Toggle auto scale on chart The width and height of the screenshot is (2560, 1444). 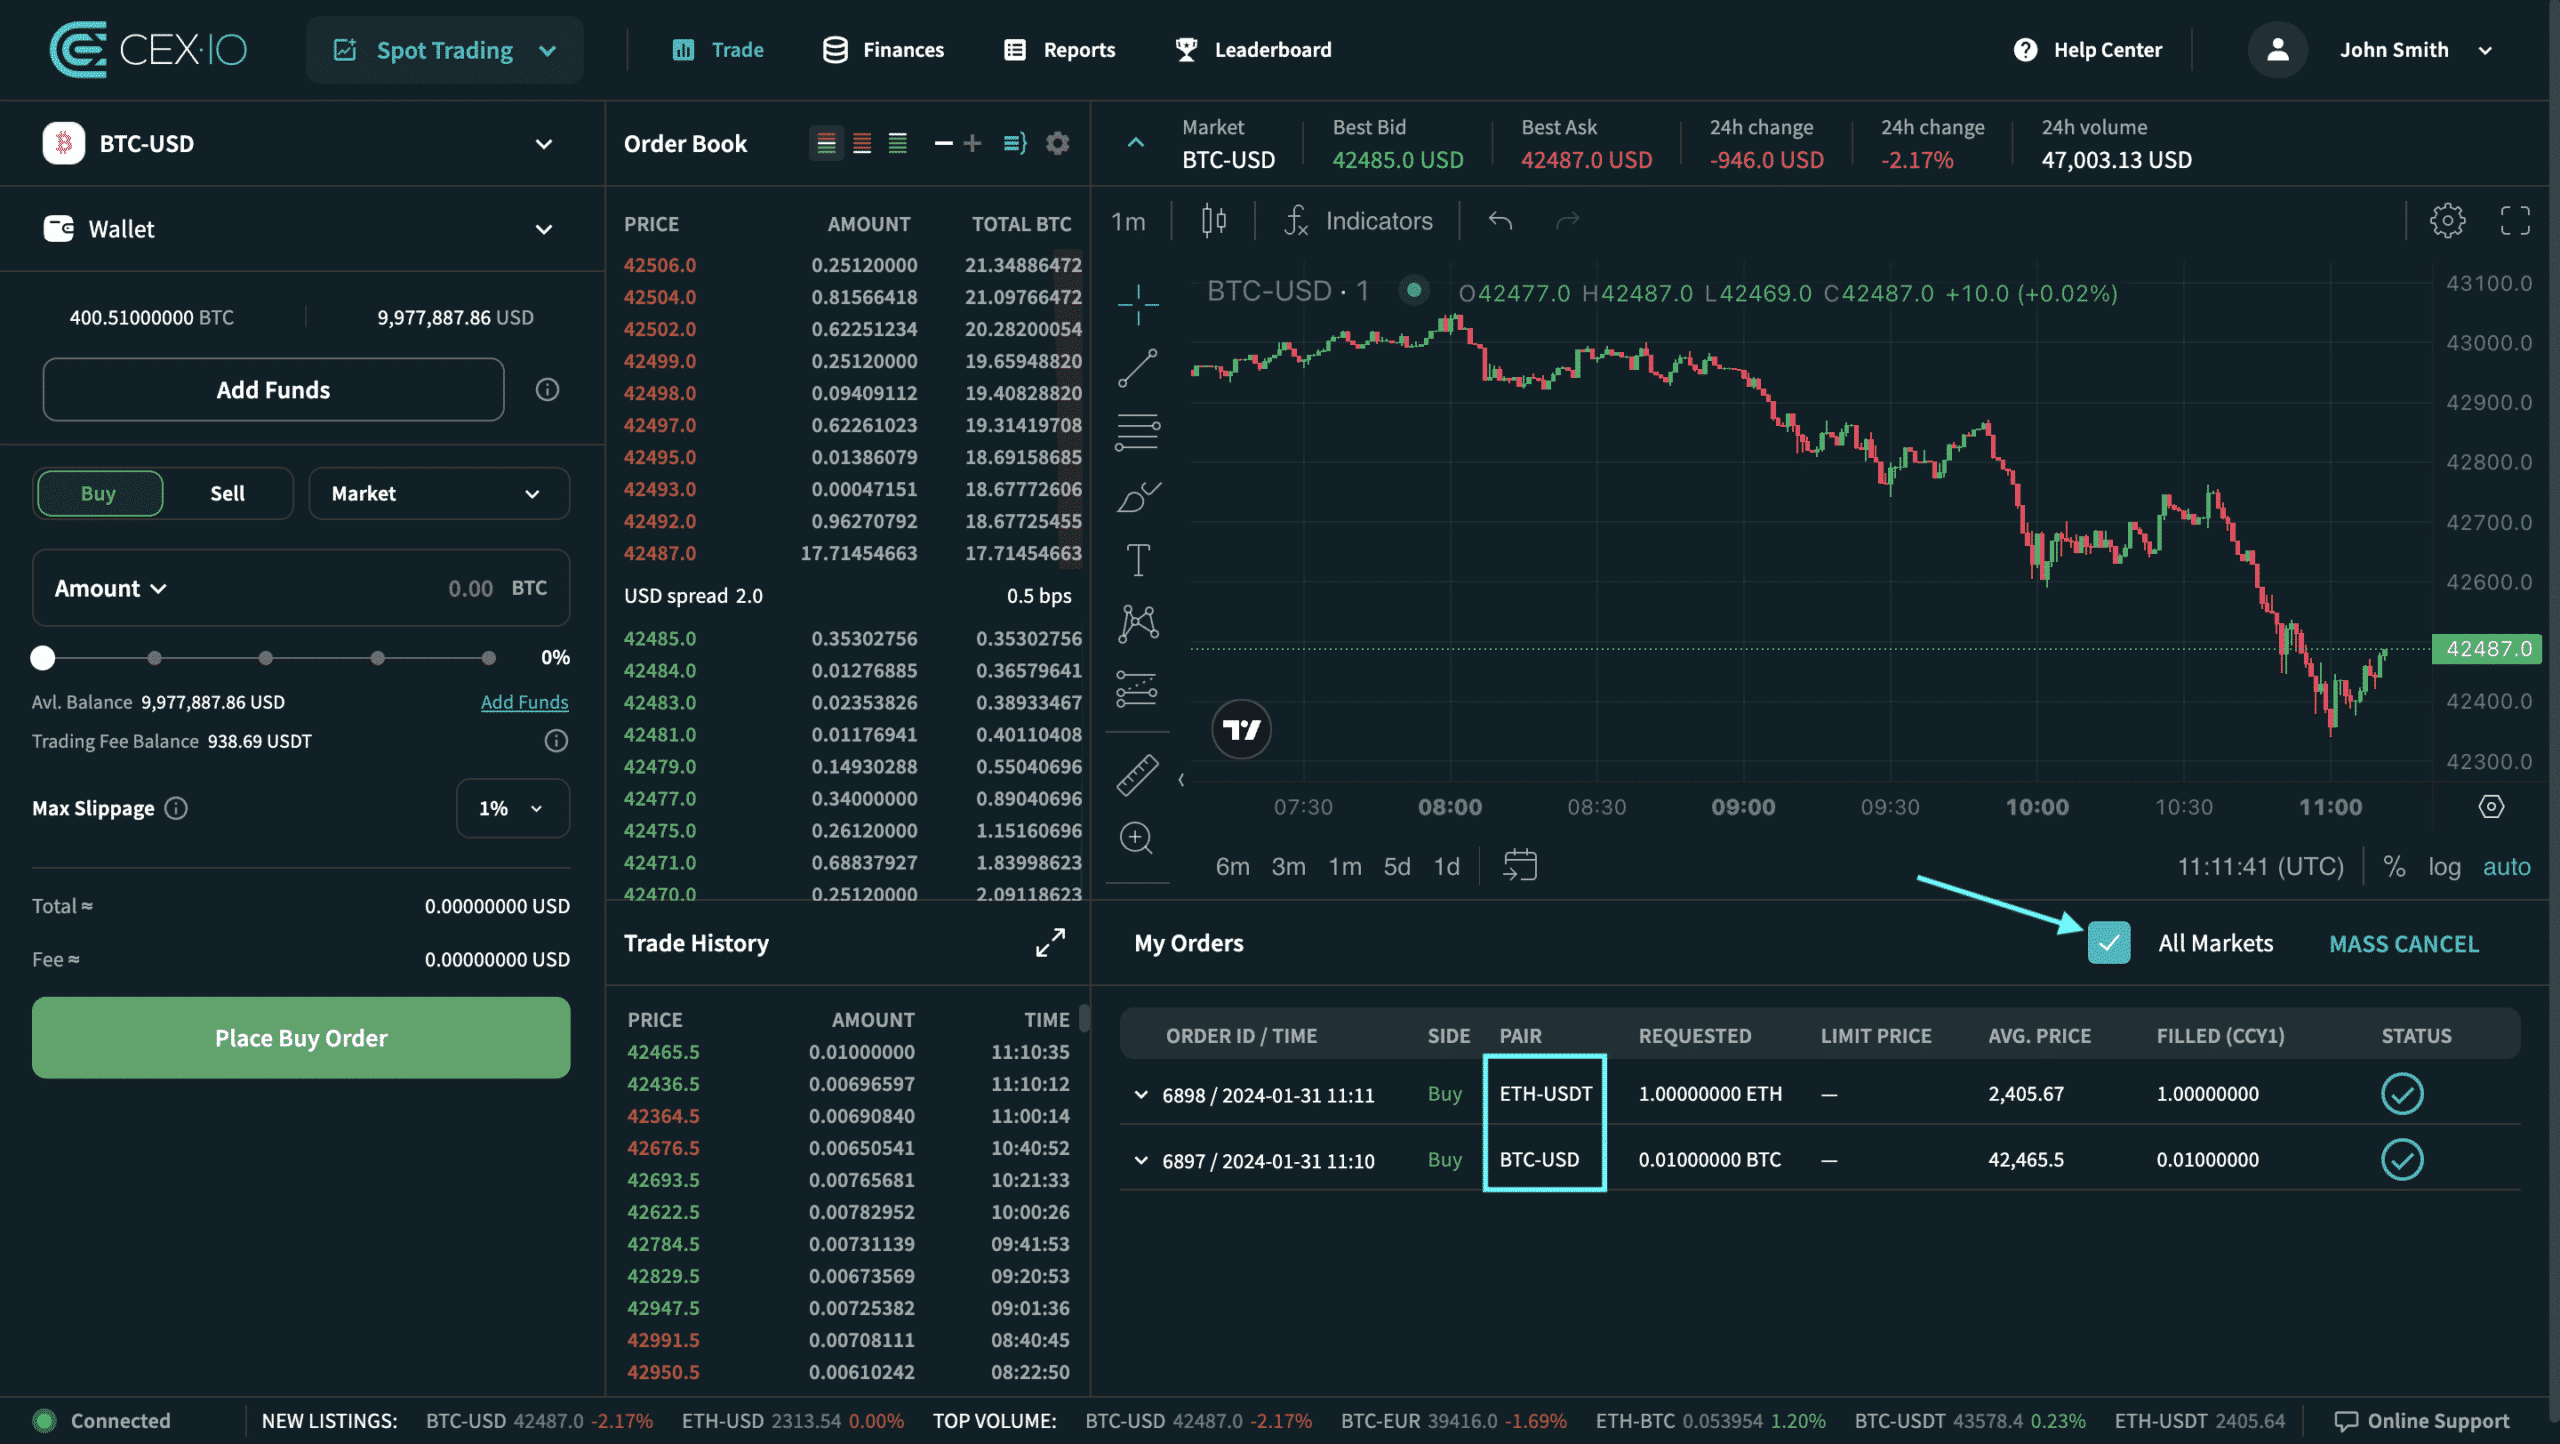coord(2506,867)
